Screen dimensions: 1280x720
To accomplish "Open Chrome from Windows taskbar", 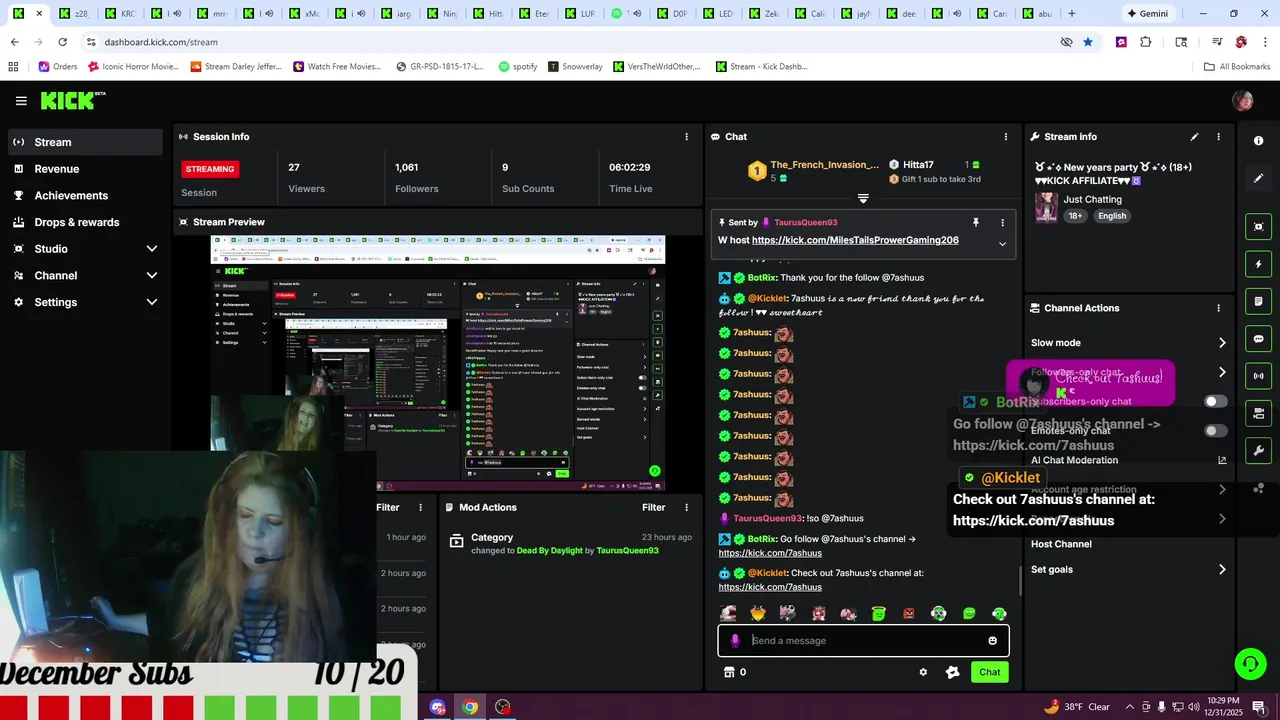I will pos(470,707).
